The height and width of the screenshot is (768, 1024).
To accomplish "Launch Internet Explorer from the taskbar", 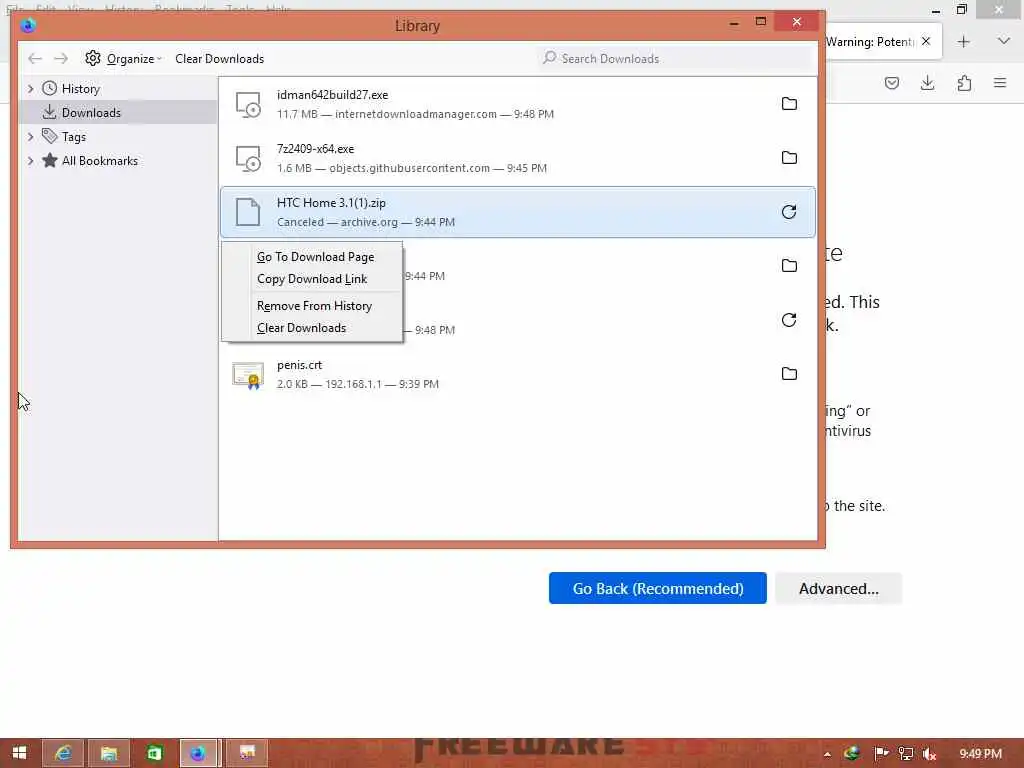I will coord(63,754).
